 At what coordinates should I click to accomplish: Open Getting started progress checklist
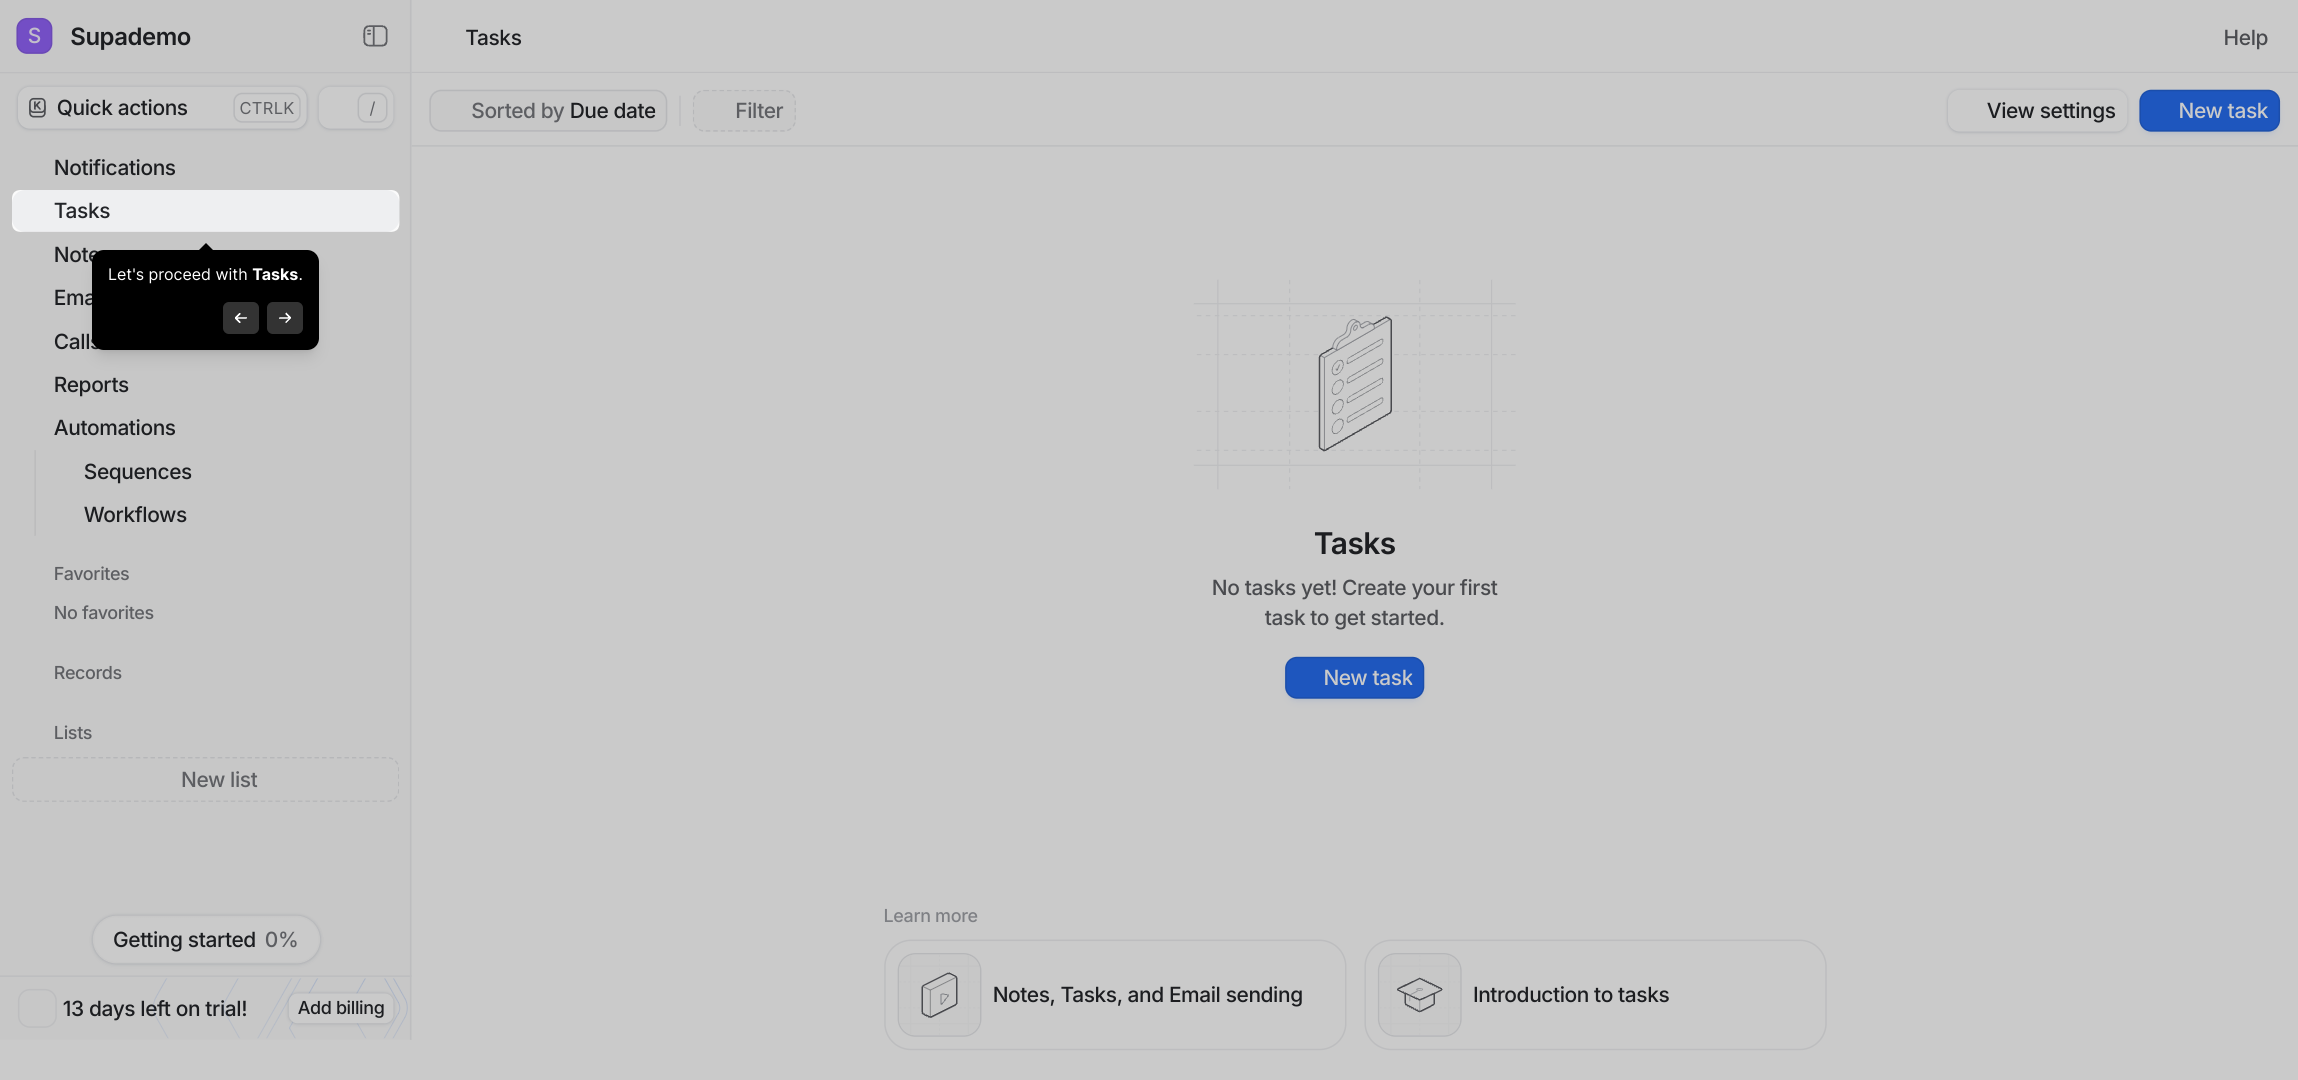pos(205,940)
